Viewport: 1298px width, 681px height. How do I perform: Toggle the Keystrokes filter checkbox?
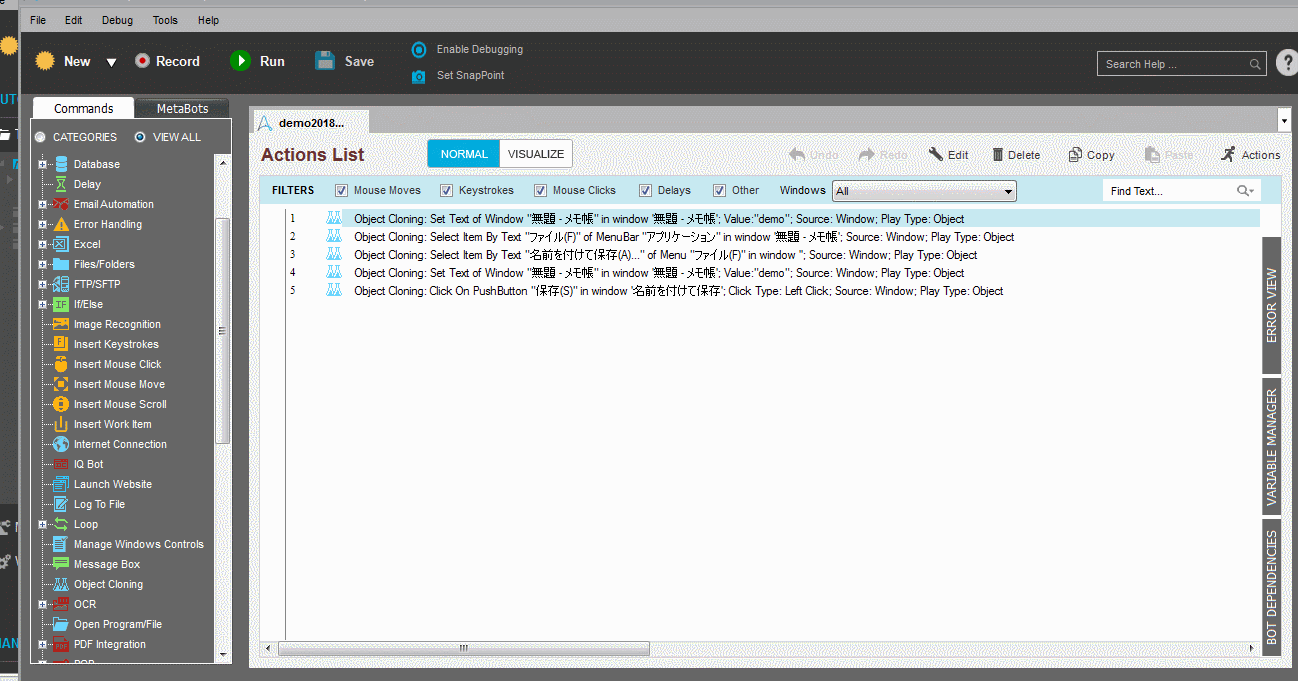tap(447, 190)
